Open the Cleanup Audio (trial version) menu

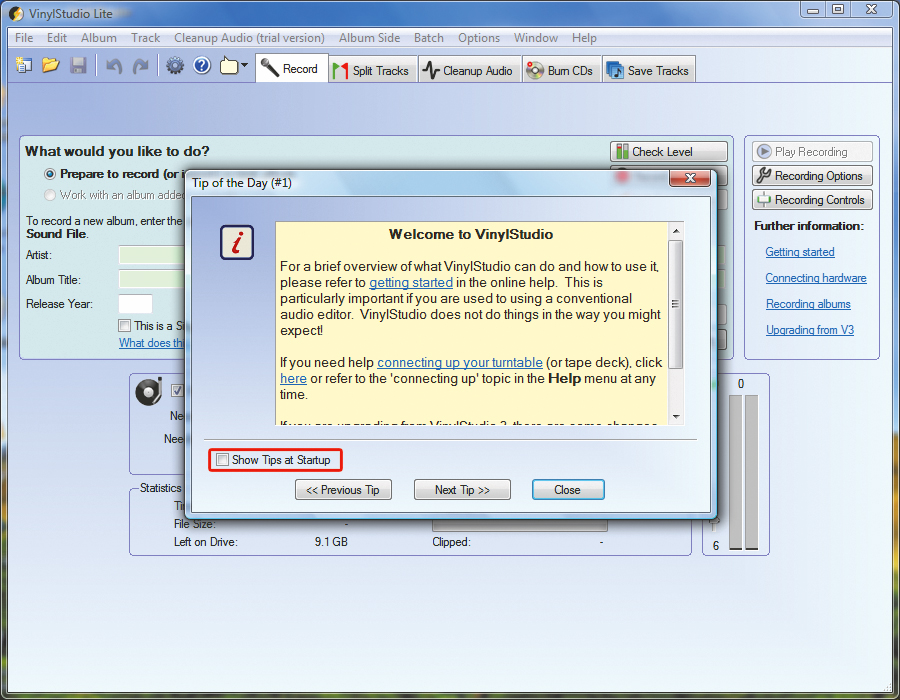pos(249,38)
